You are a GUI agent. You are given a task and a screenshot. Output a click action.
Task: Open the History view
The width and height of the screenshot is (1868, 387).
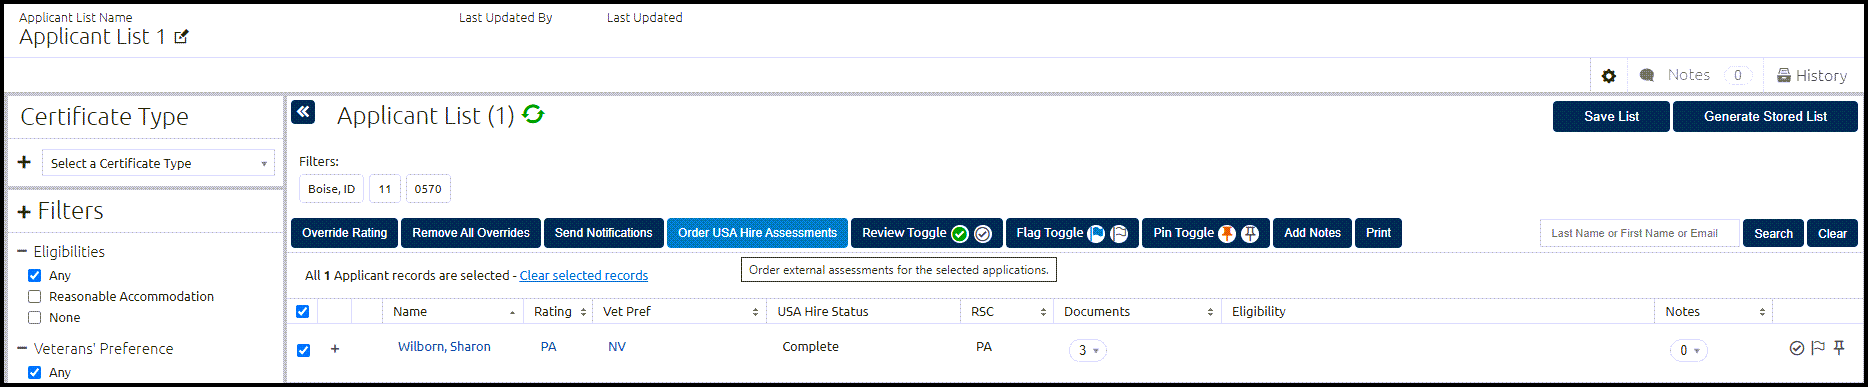[x=1811, y=76]
